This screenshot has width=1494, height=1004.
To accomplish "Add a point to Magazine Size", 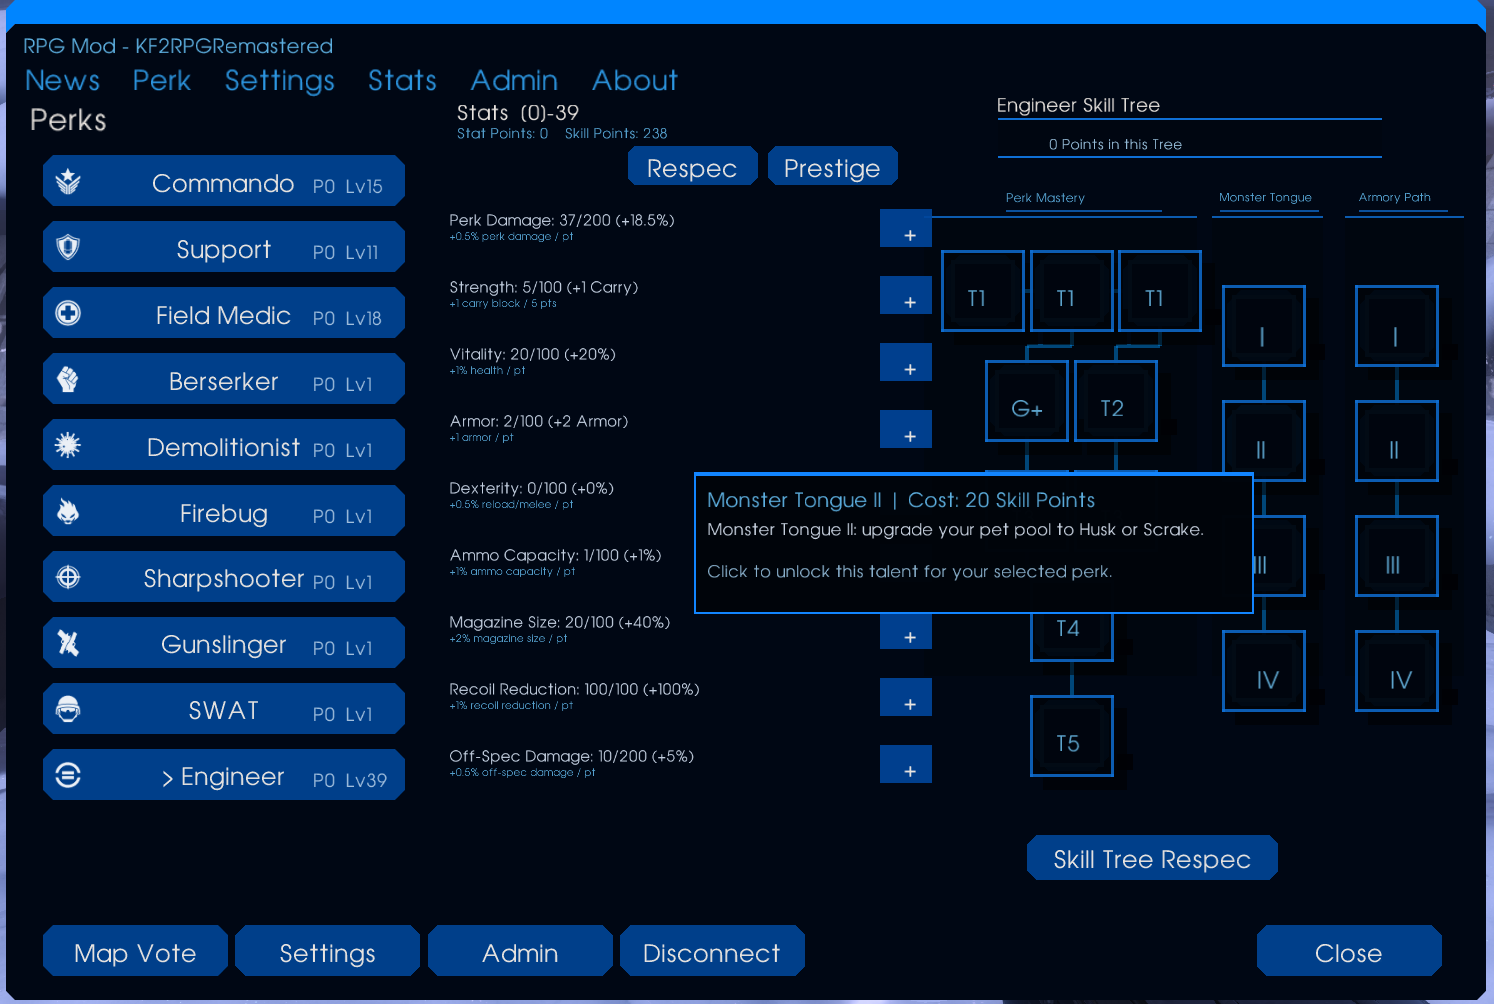I will pos(906,631).
